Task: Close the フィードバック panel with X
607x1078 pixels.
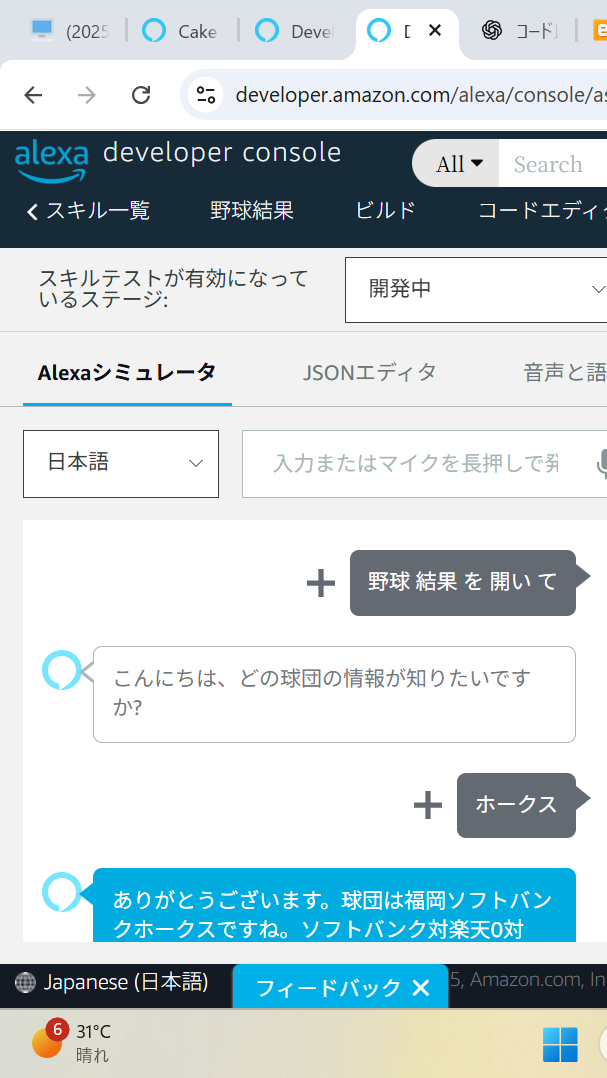Action: coord(421,988)
